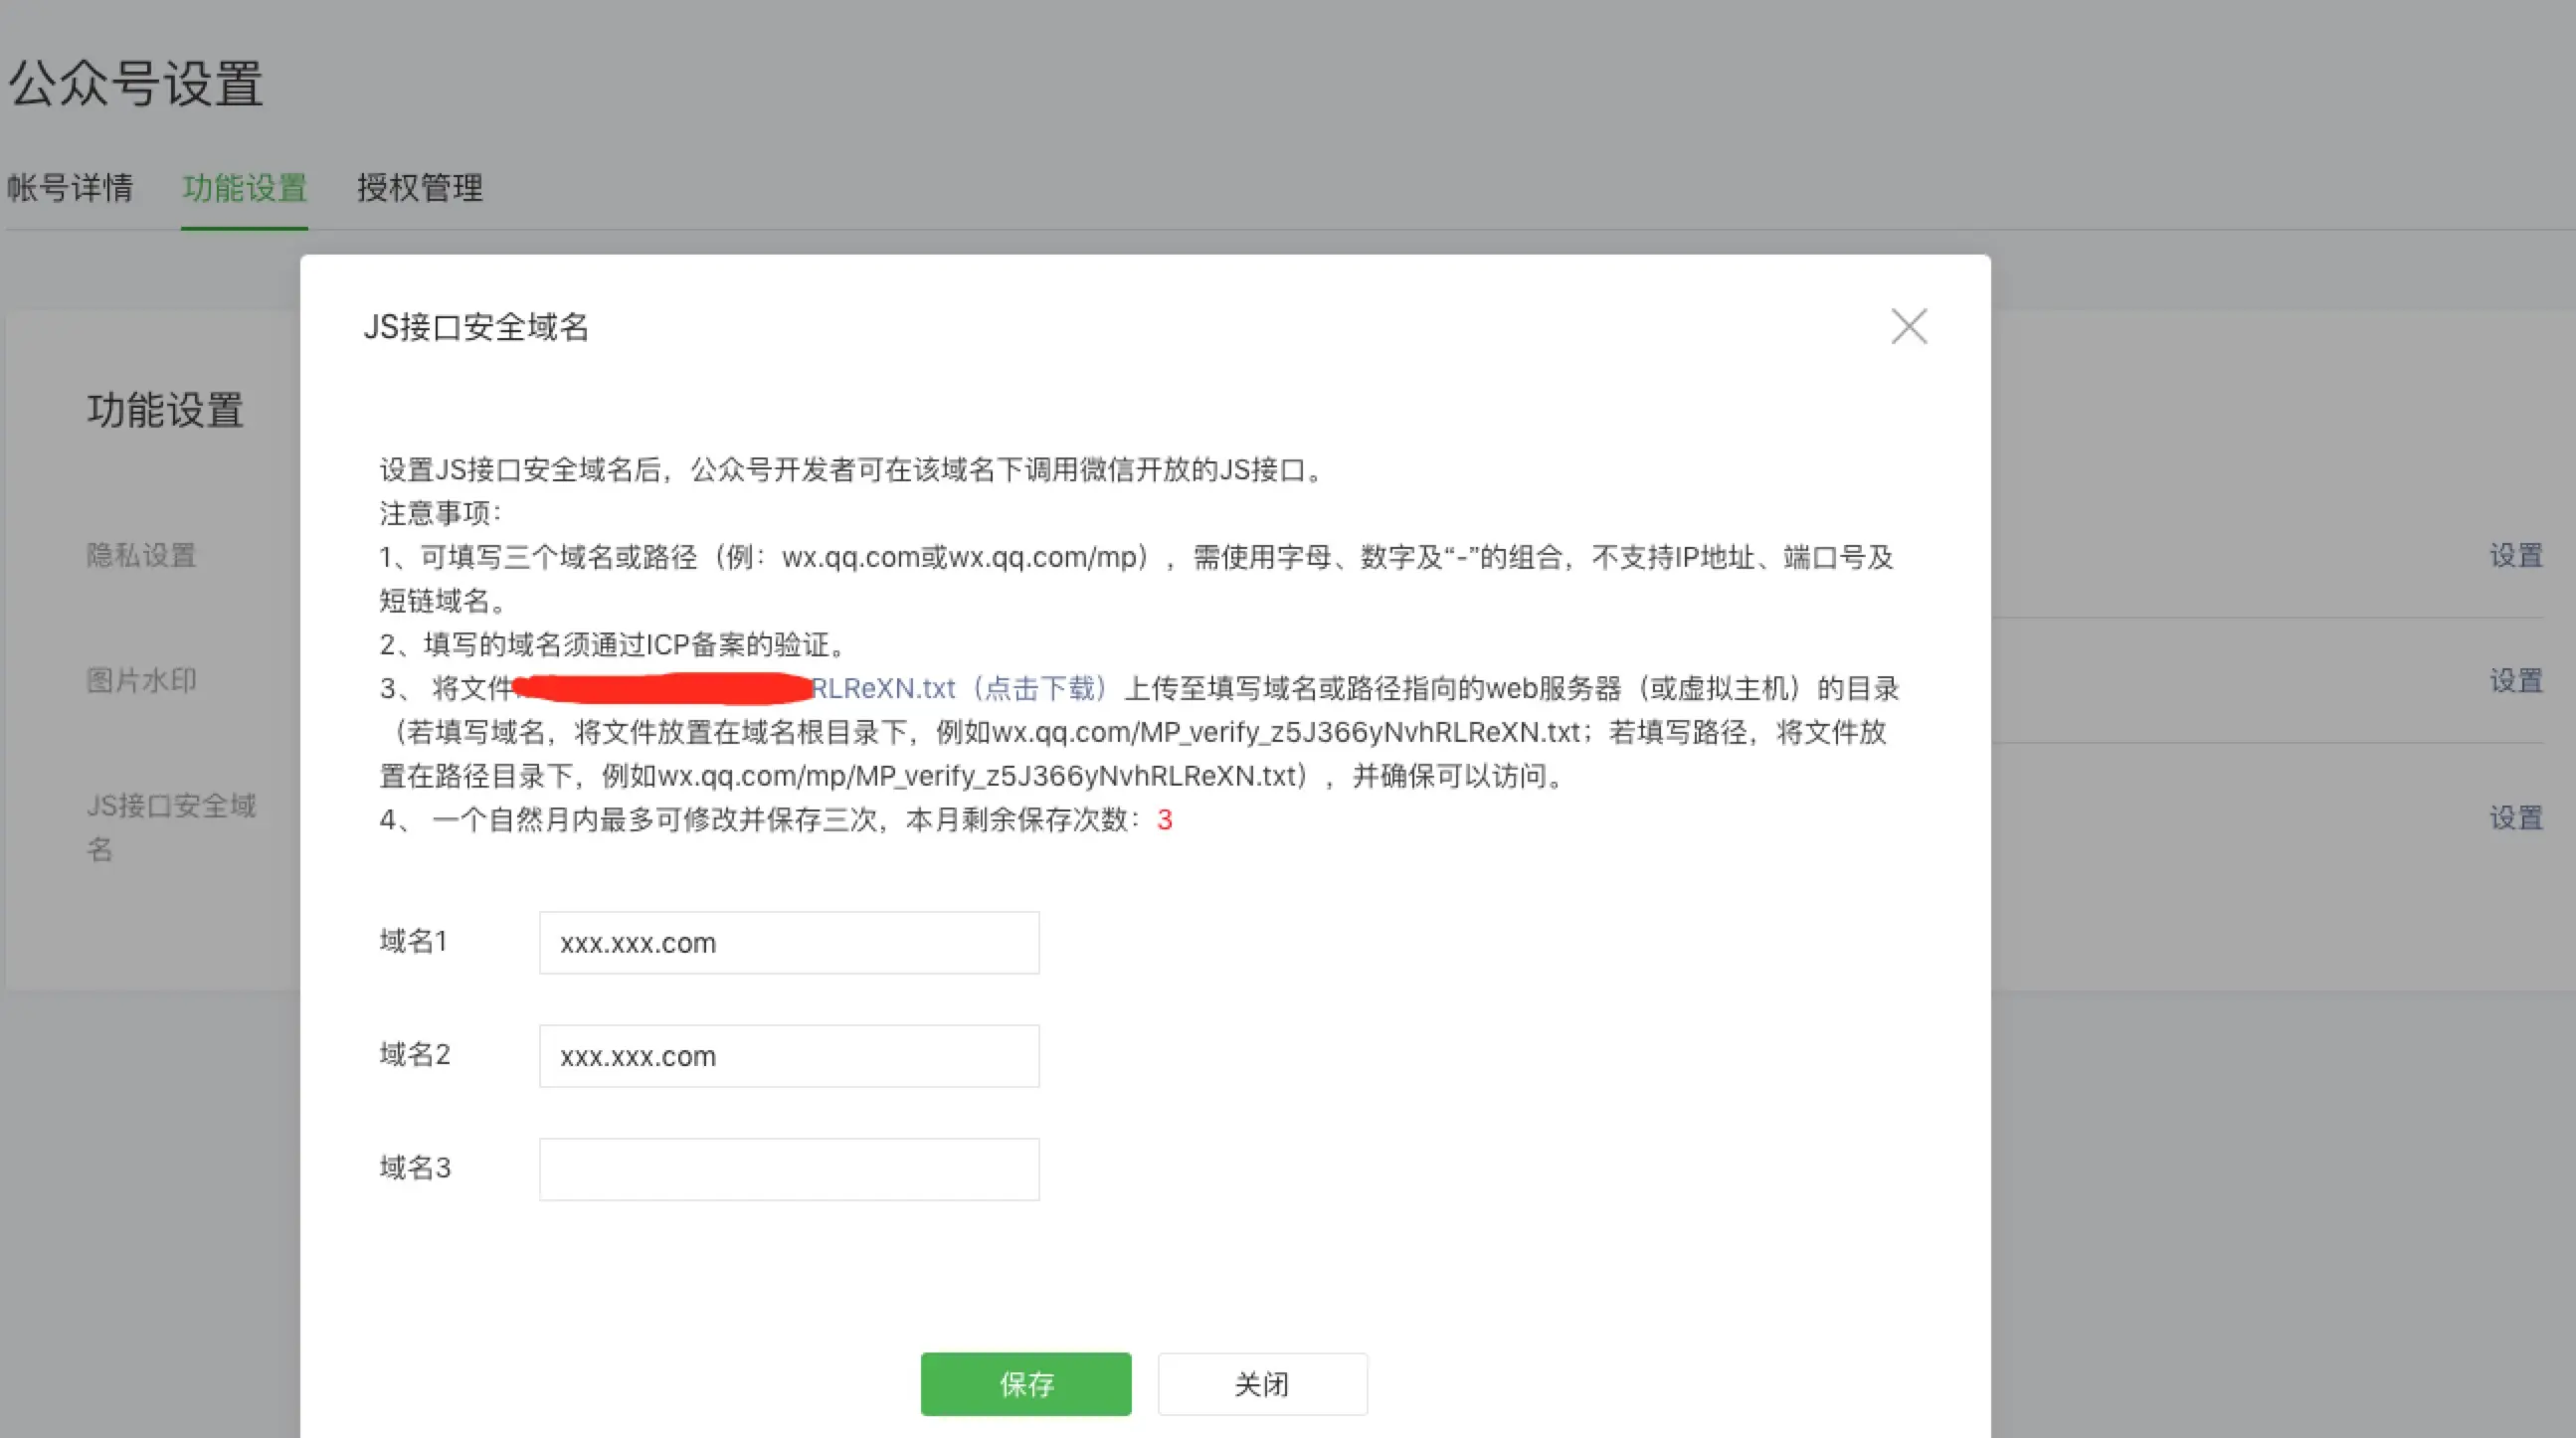Click 设置 link for JS接口安全域名 row
This screenshot has height=1438, width=2576.
coord(2515,818)
